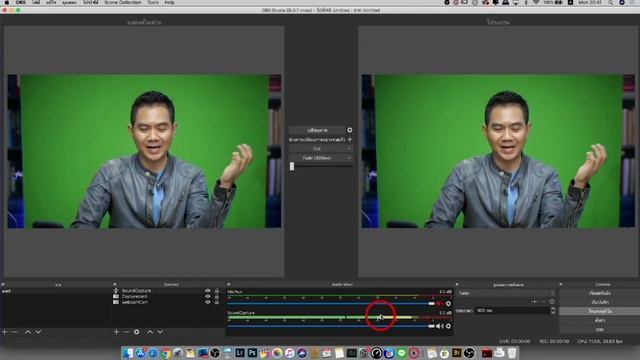Add a new scene with plus icon

[x=5, y=332]
